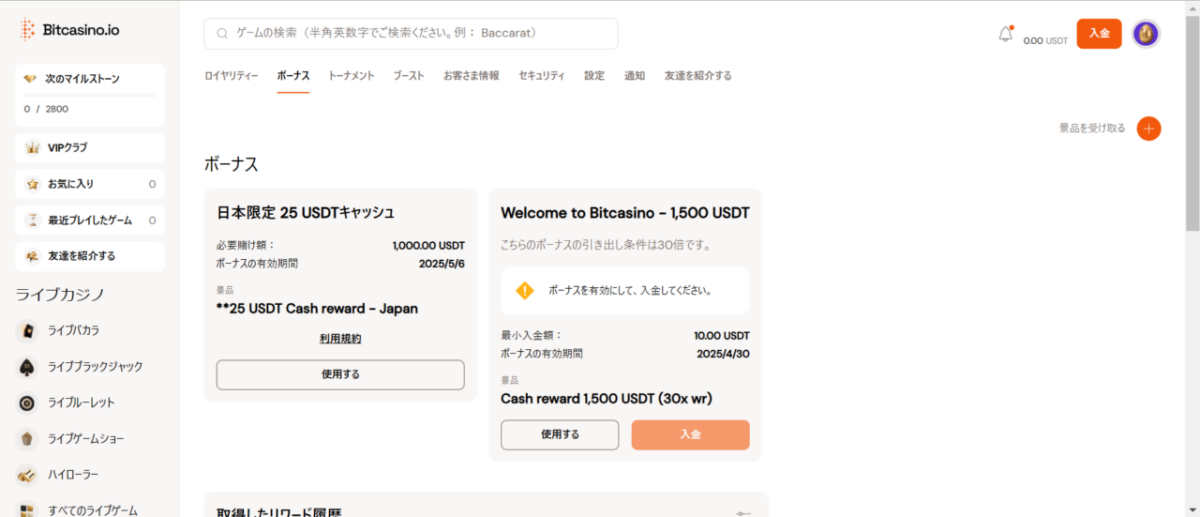Click the ライブゲームショー icon

click(28, 439)
